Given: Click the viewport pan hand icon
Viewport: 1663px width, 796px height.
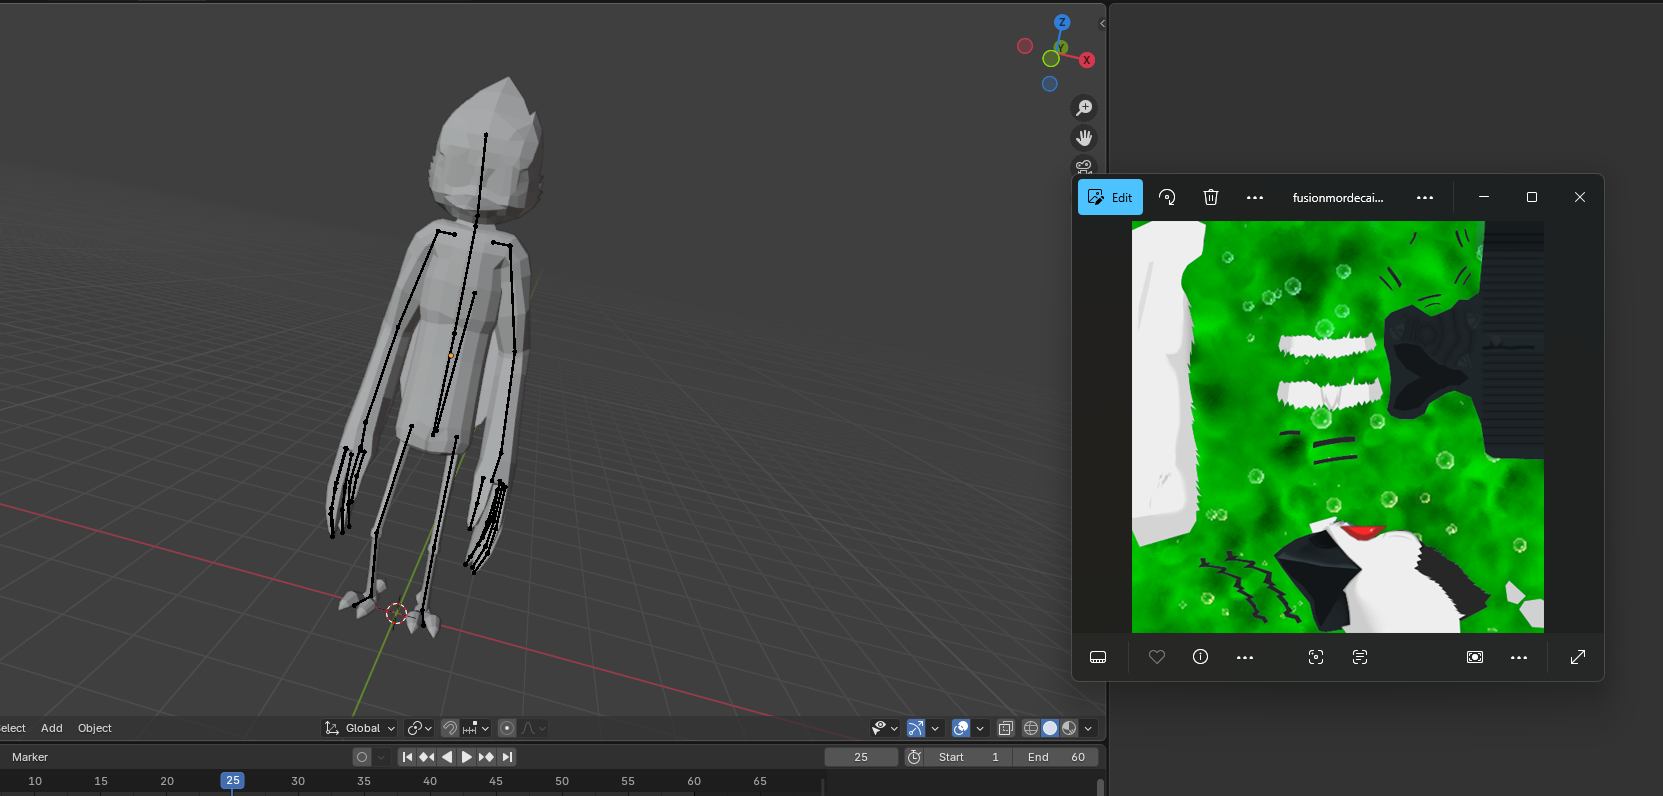Looking at the screenshot, I should click(x=1084, y=138).
